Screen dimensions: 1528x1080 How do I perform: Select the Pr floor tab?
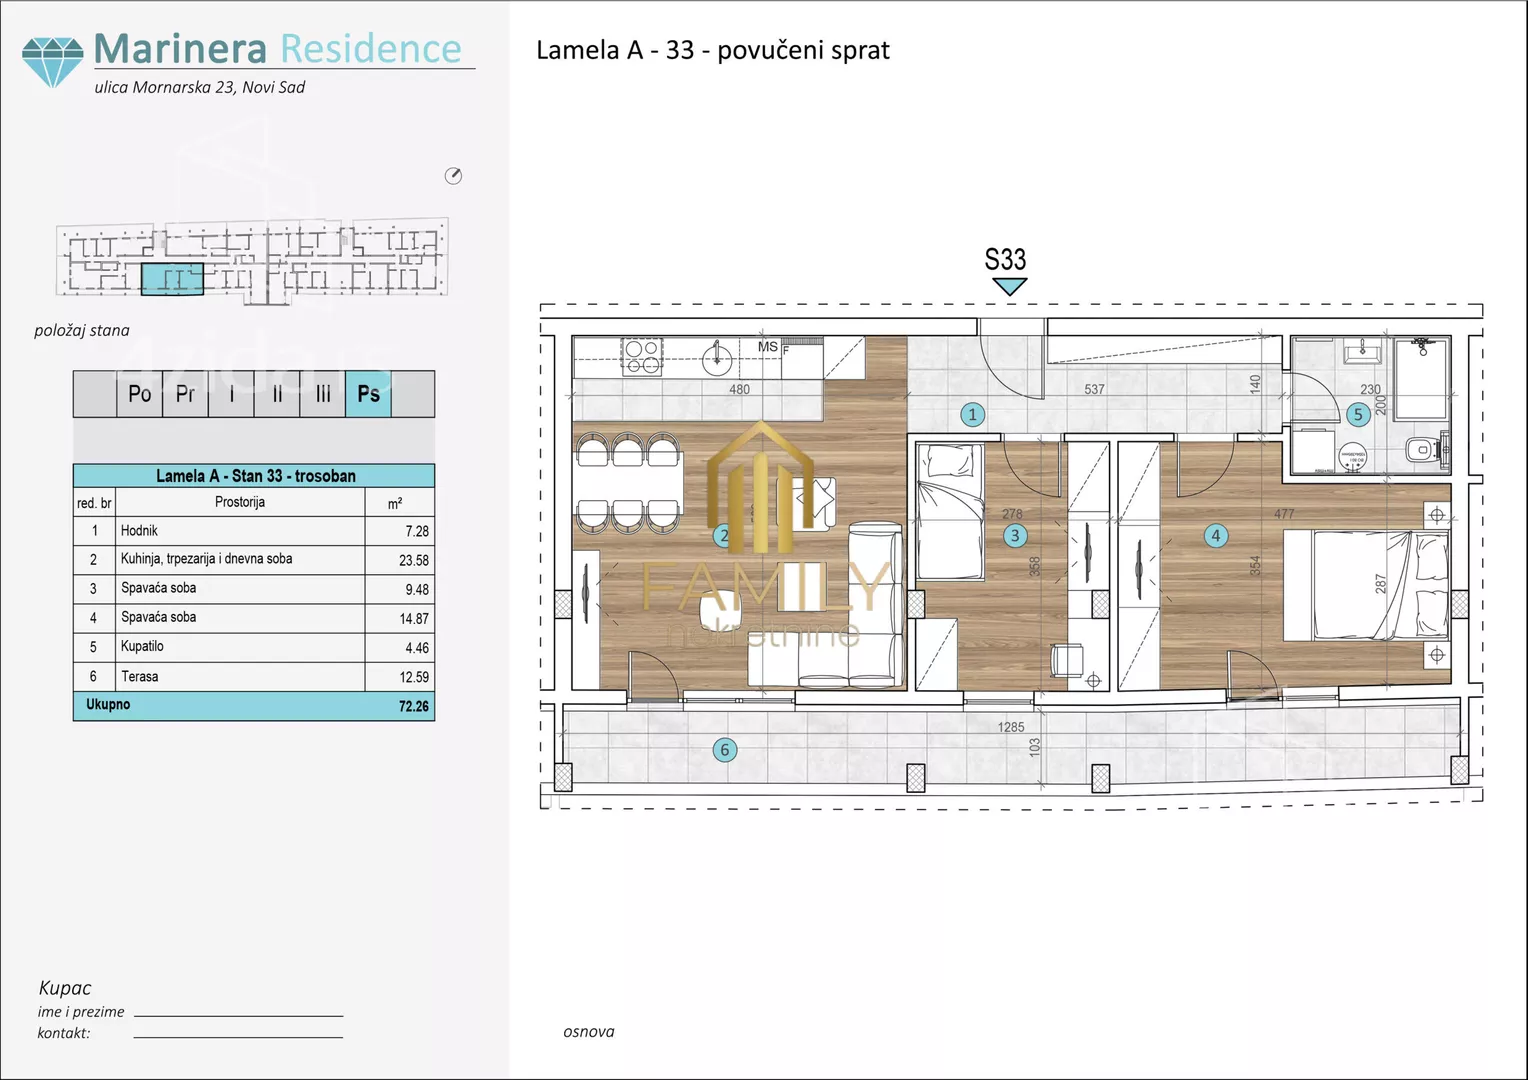coord(185,394)
